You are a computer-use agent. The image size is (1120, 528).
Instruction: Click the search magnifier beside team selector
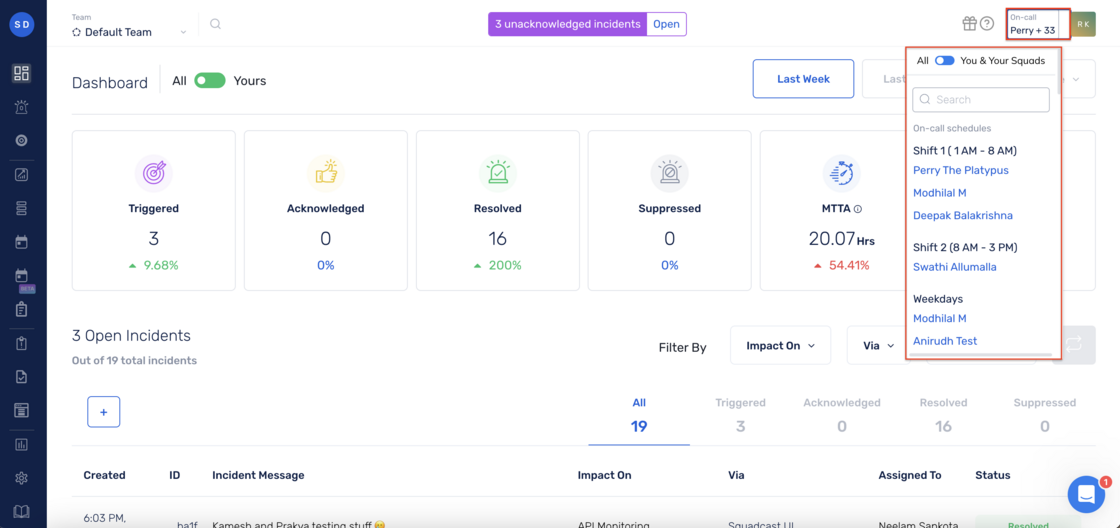coord(215,24)
